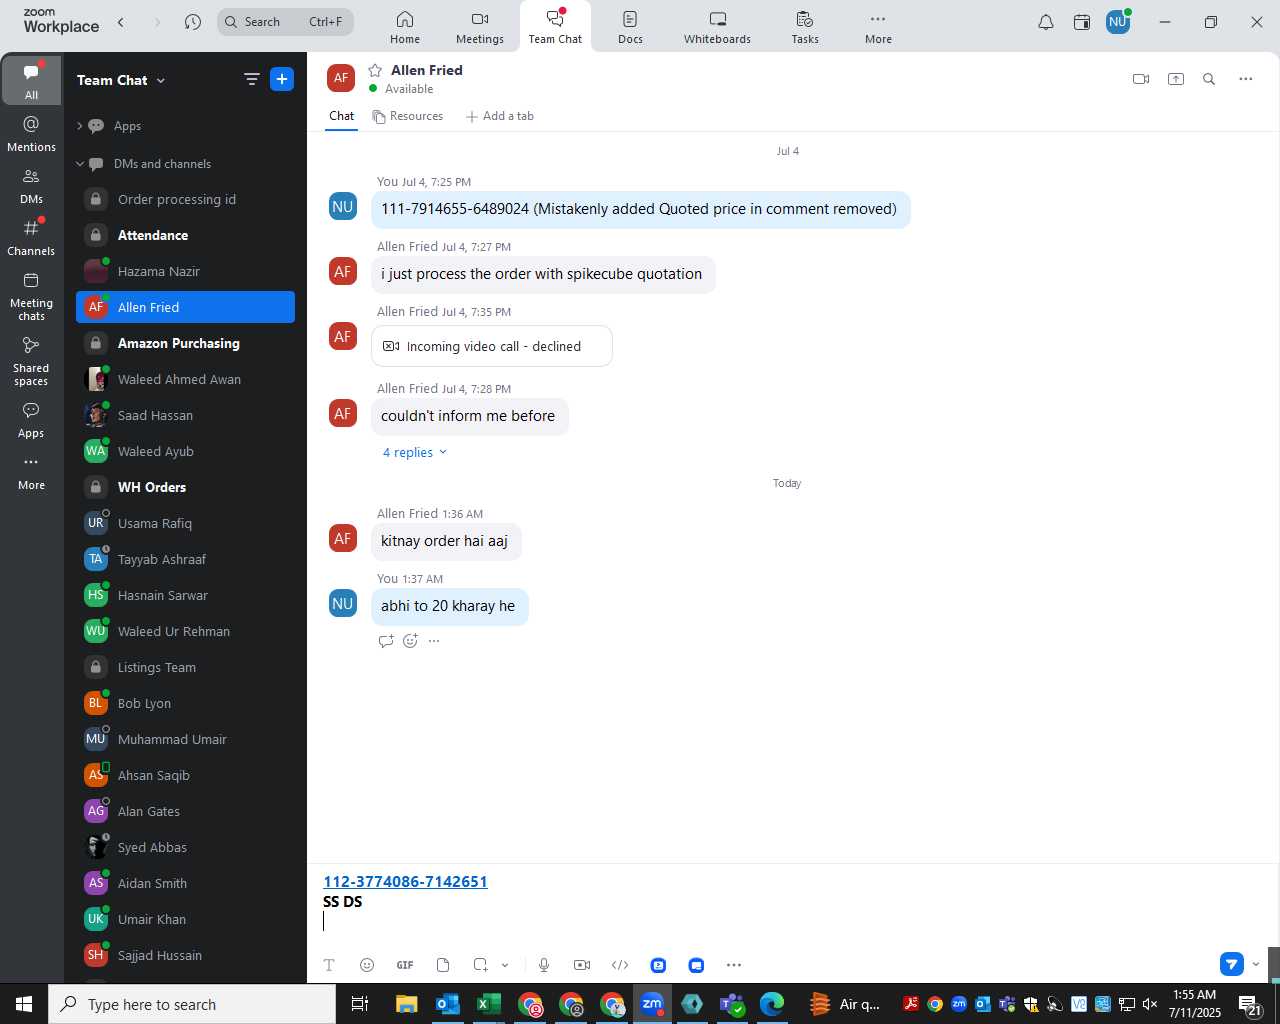Screen dimensions: 1280x1024
Task: Click the share screen icon in chat header
Action: point(1176,79)
